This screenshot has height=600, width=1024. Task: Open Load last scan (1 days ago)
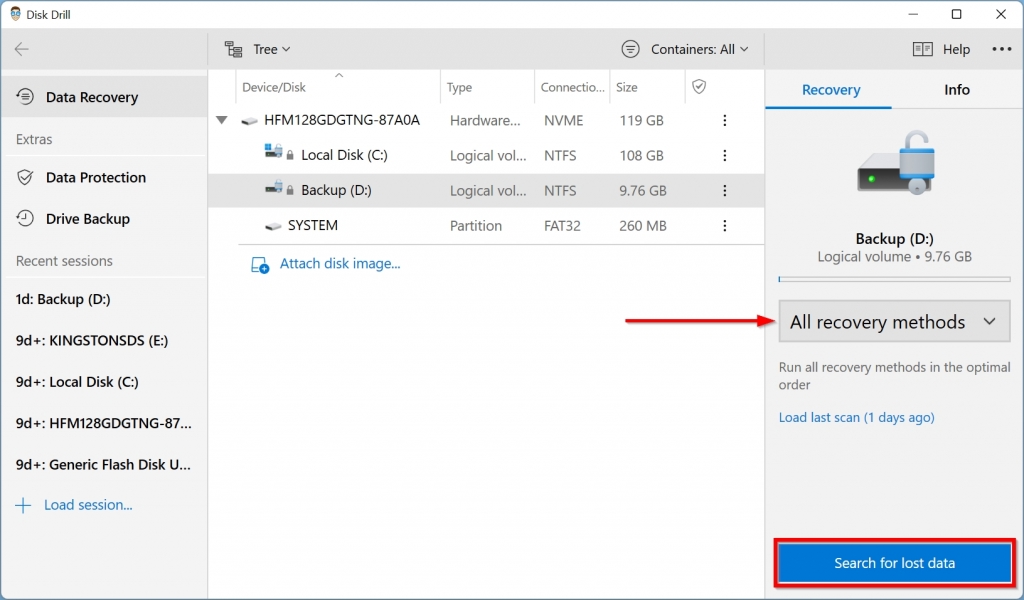pyautogui.click(x=856, y=417)
